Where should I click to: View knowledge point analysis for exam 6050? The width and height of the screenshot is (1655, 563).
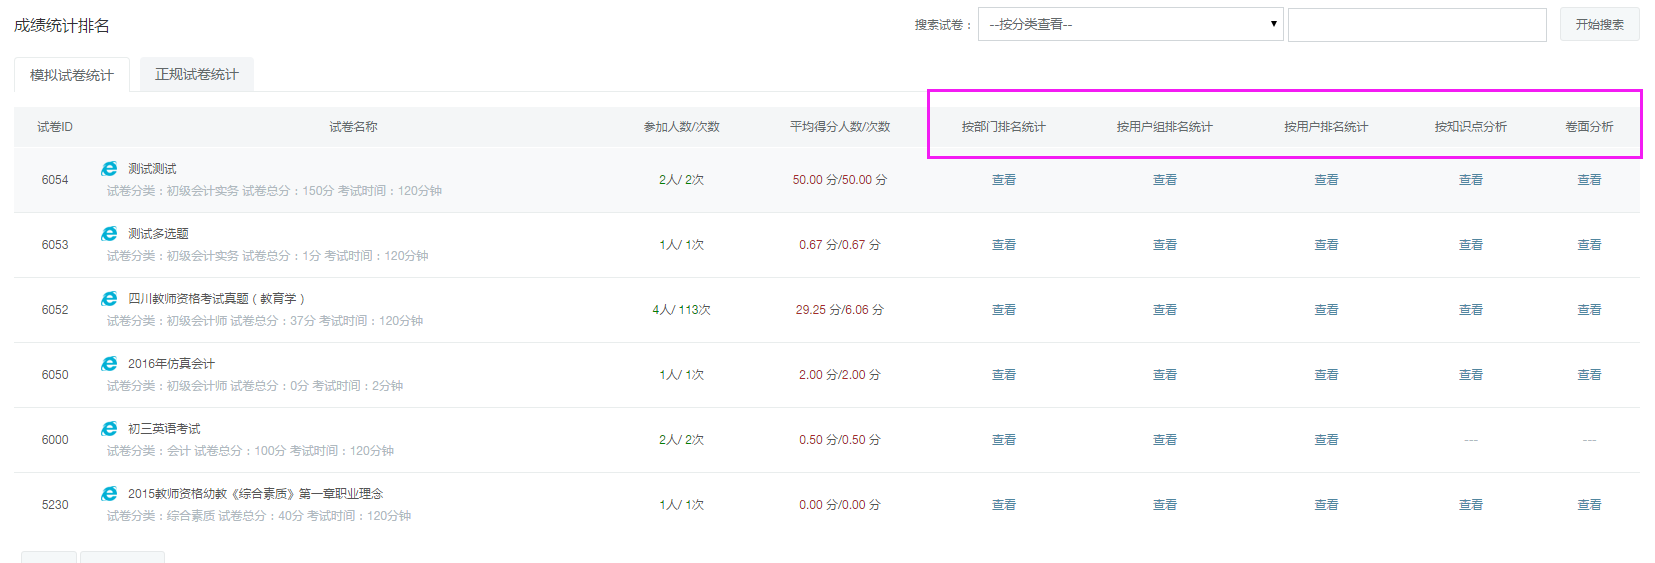click(1470, 375)
